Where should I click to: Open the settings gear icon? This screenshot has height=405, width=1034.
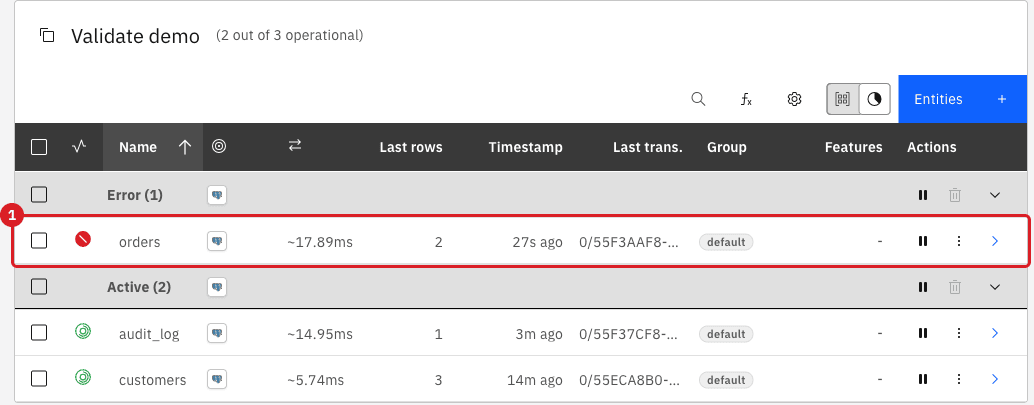pos(794,100)
